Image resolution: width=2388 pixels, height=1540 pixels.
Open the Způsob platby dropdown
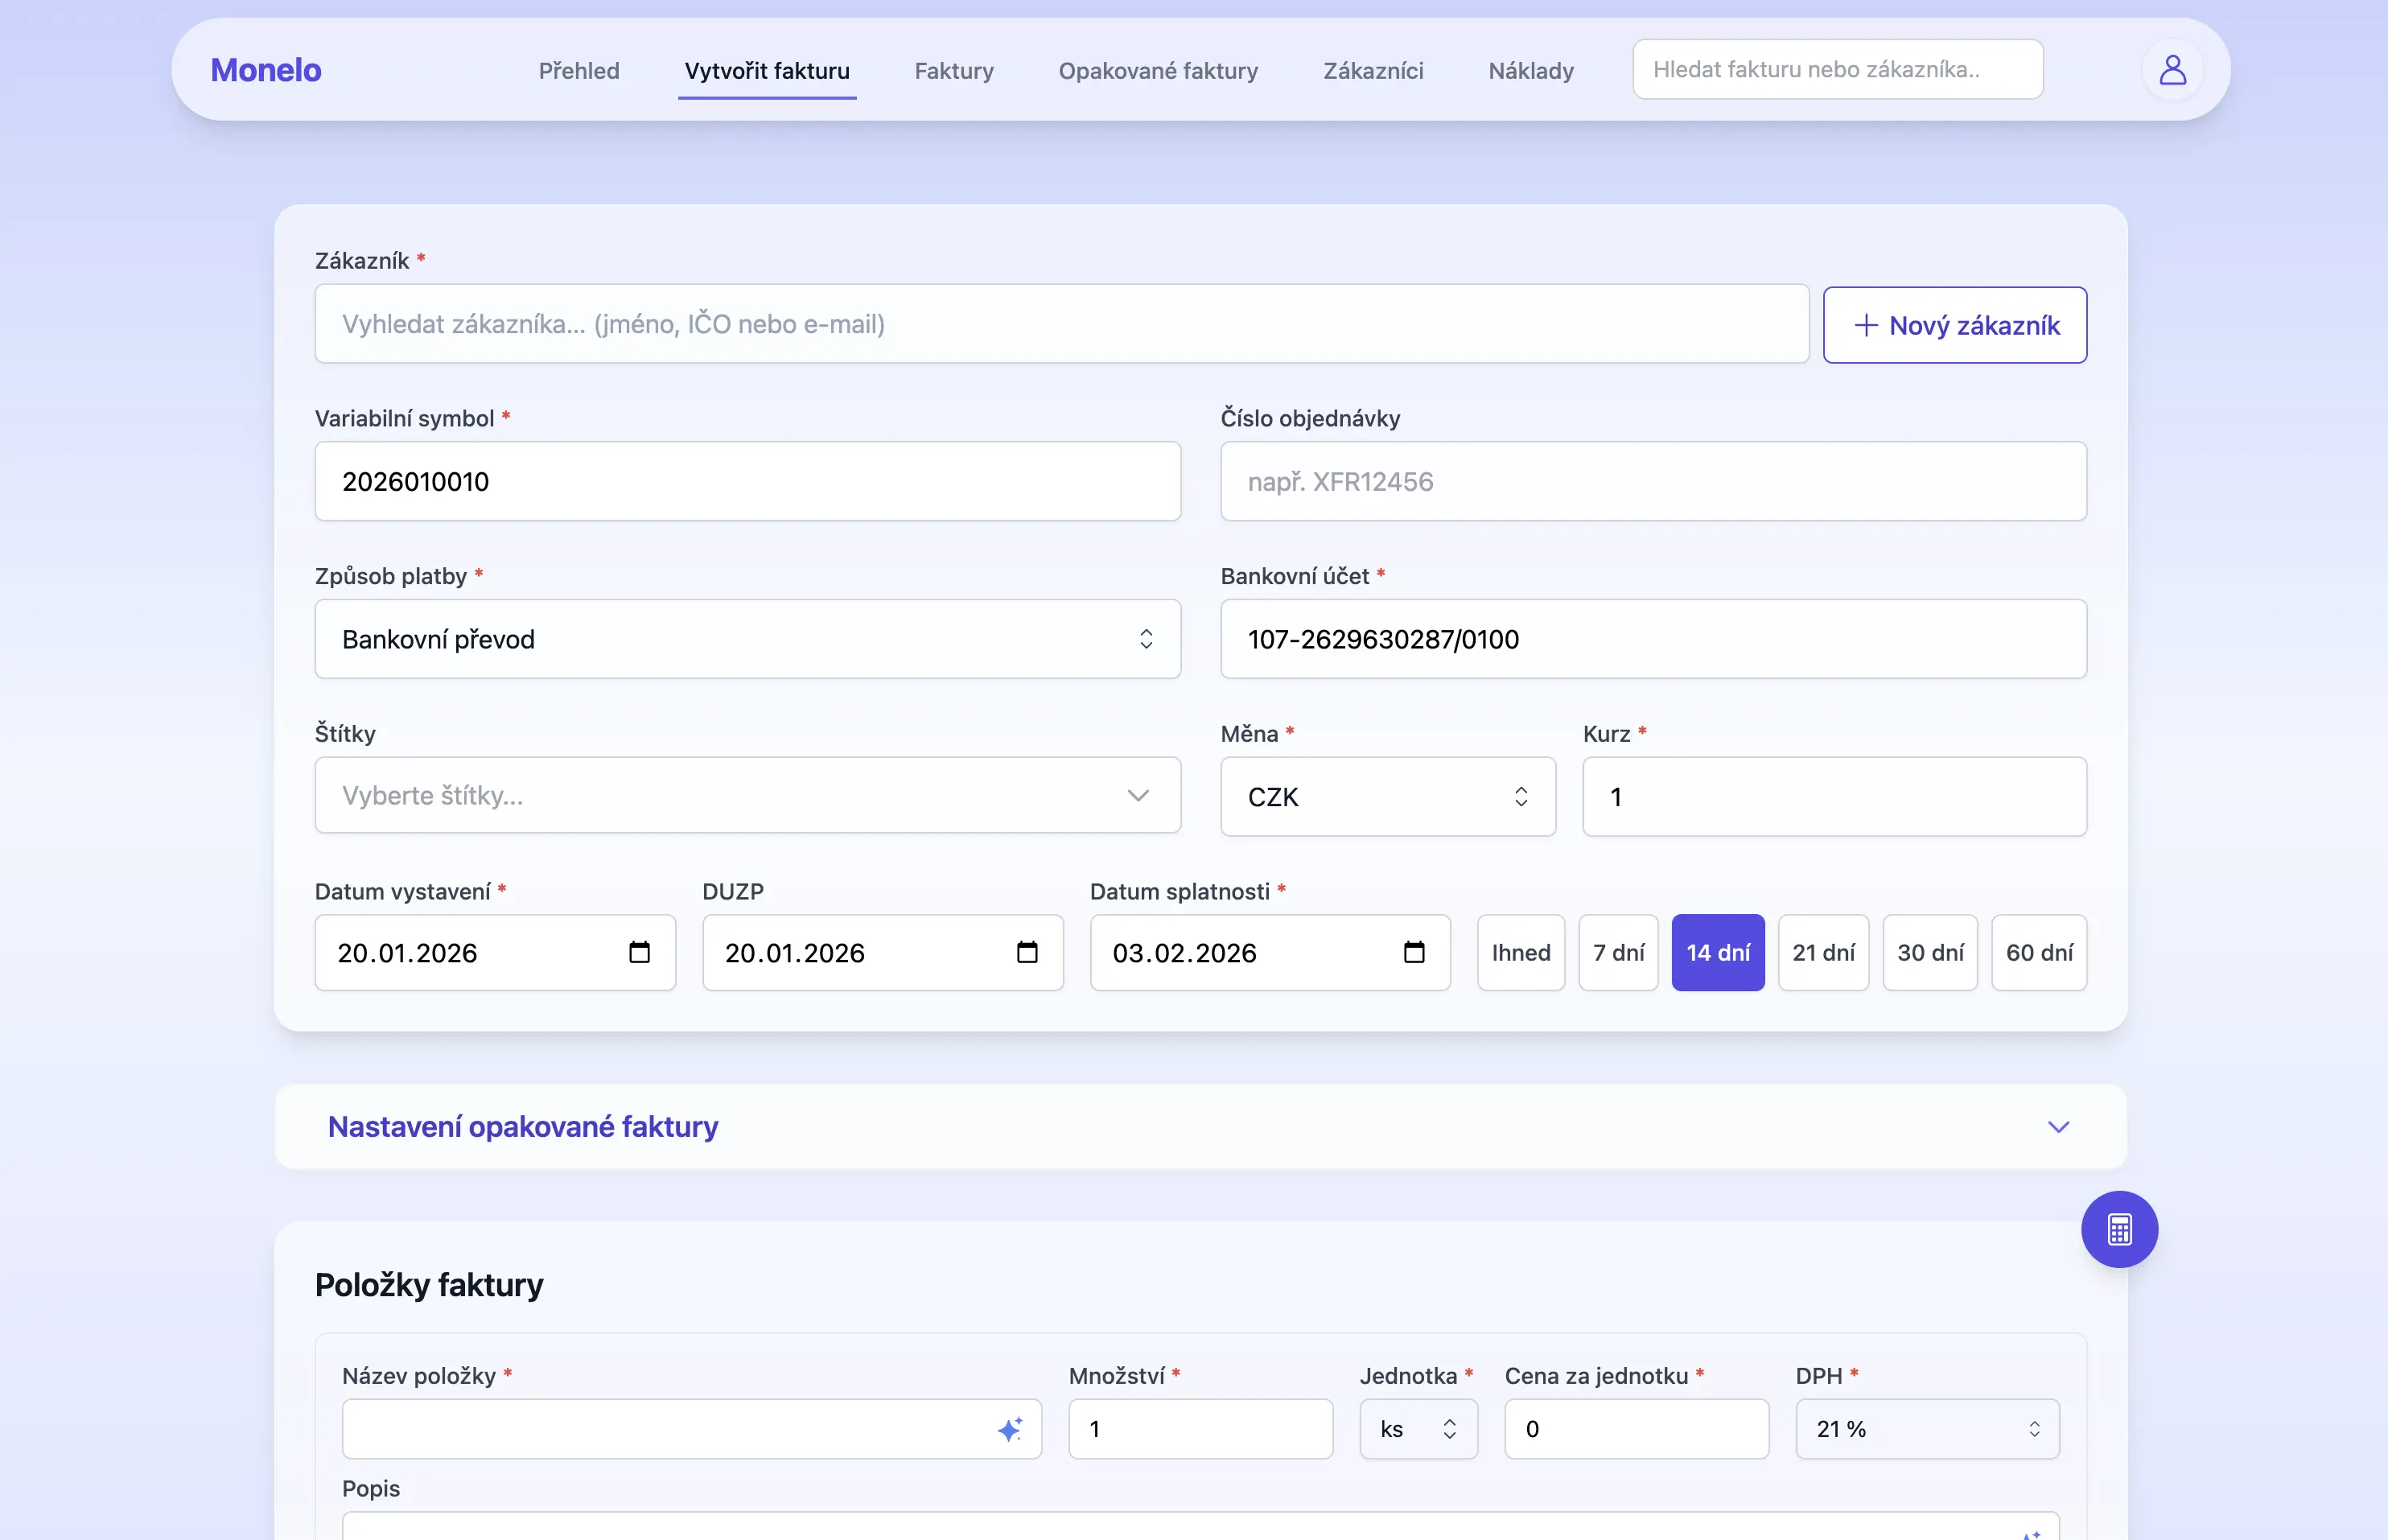coord(747,639)
